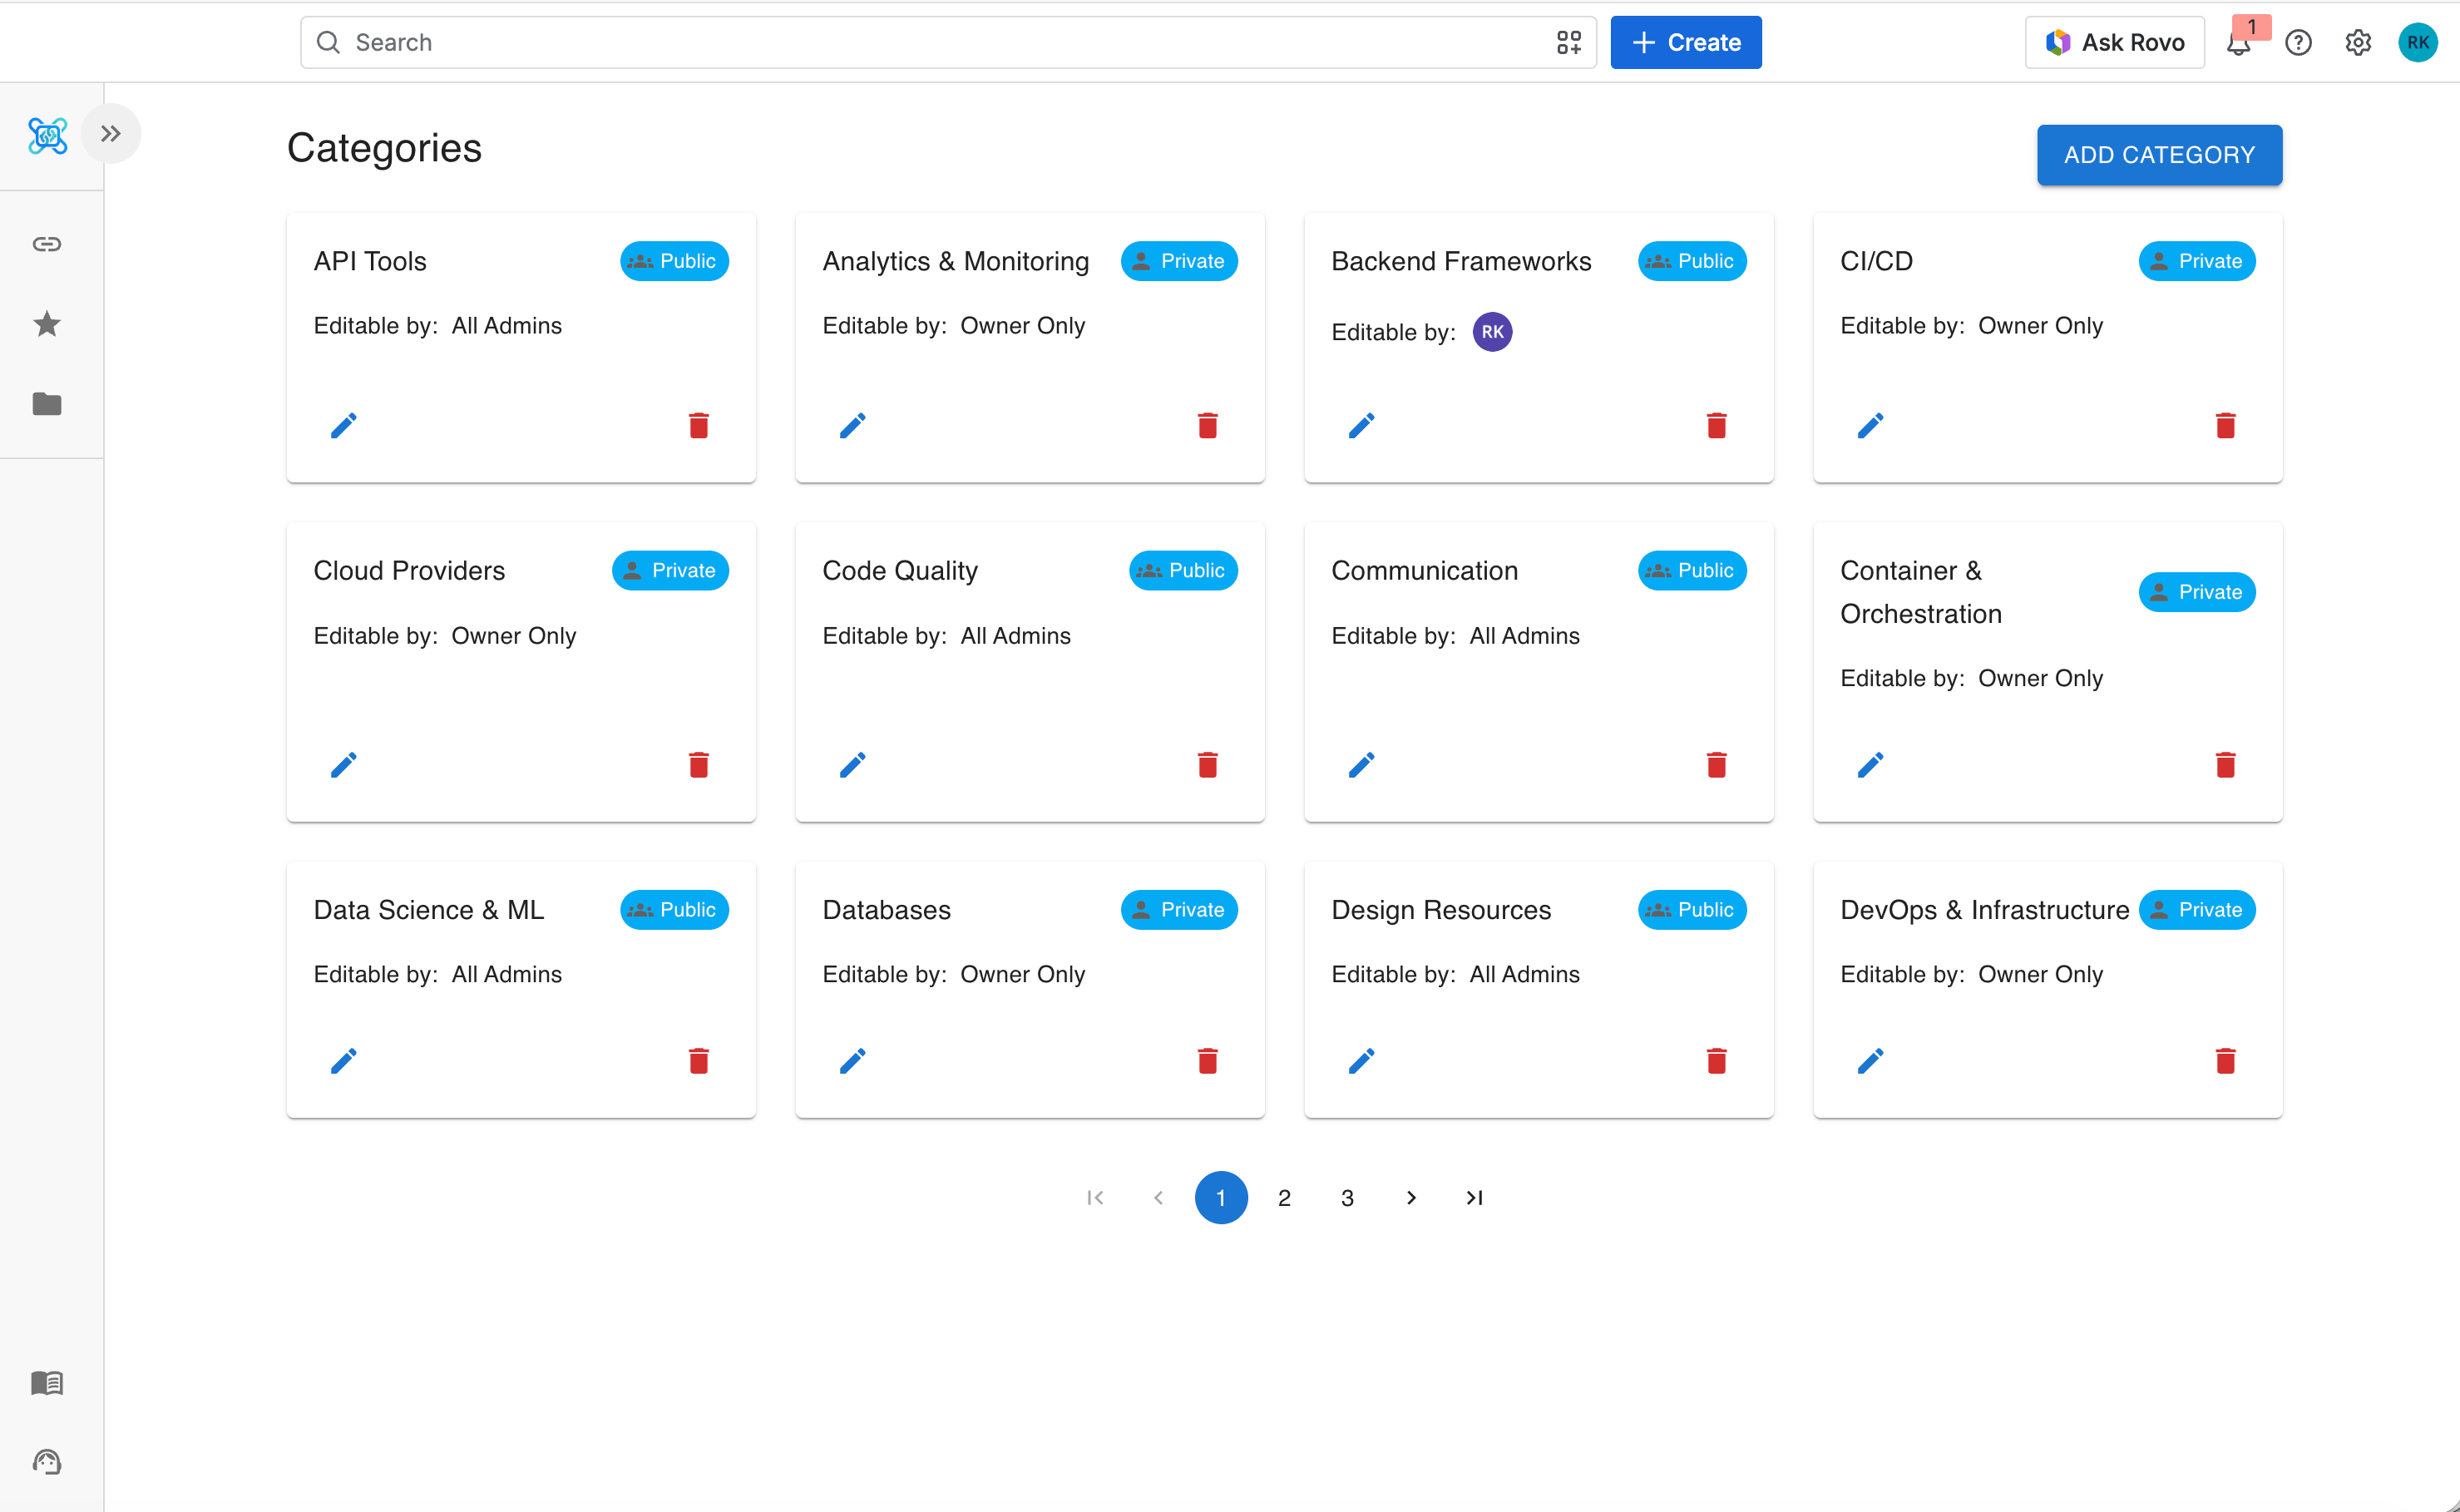Click the ADD CATEGORY button
This screenshot has height=1512, width=2460.
click(2159, 155)
